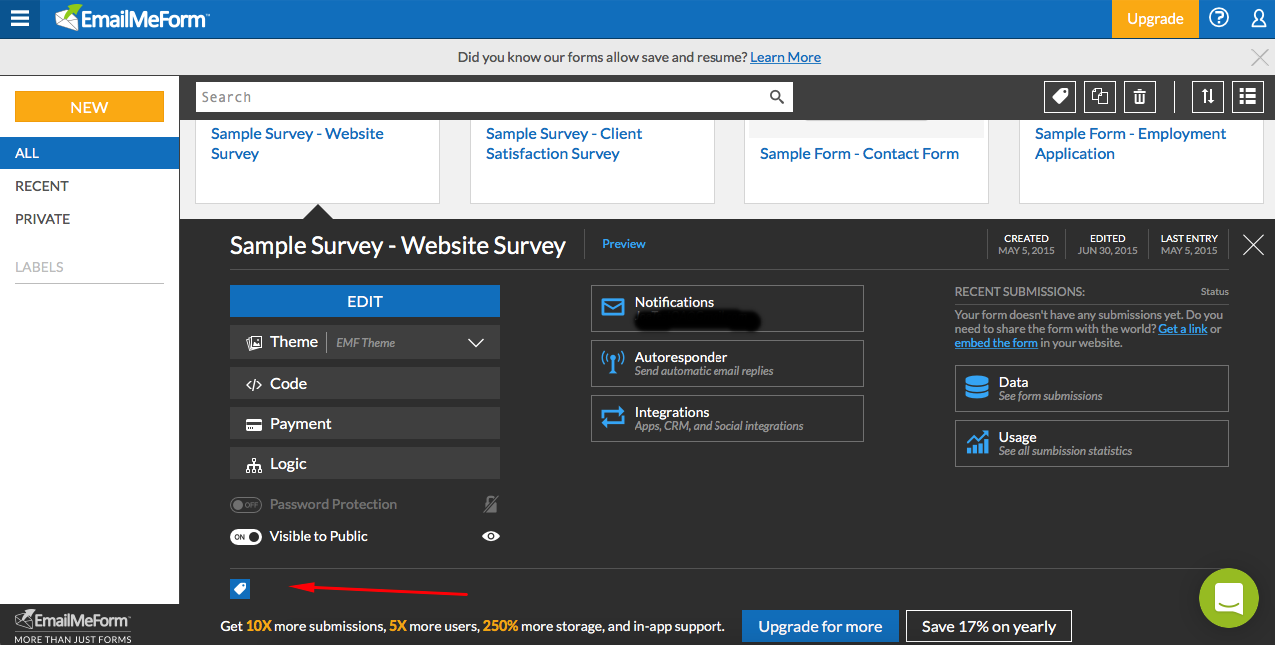The width and height of the screenshot is (1275, 645).
Task: Click Upgrade for more button
Action: [x=820, y=626]
